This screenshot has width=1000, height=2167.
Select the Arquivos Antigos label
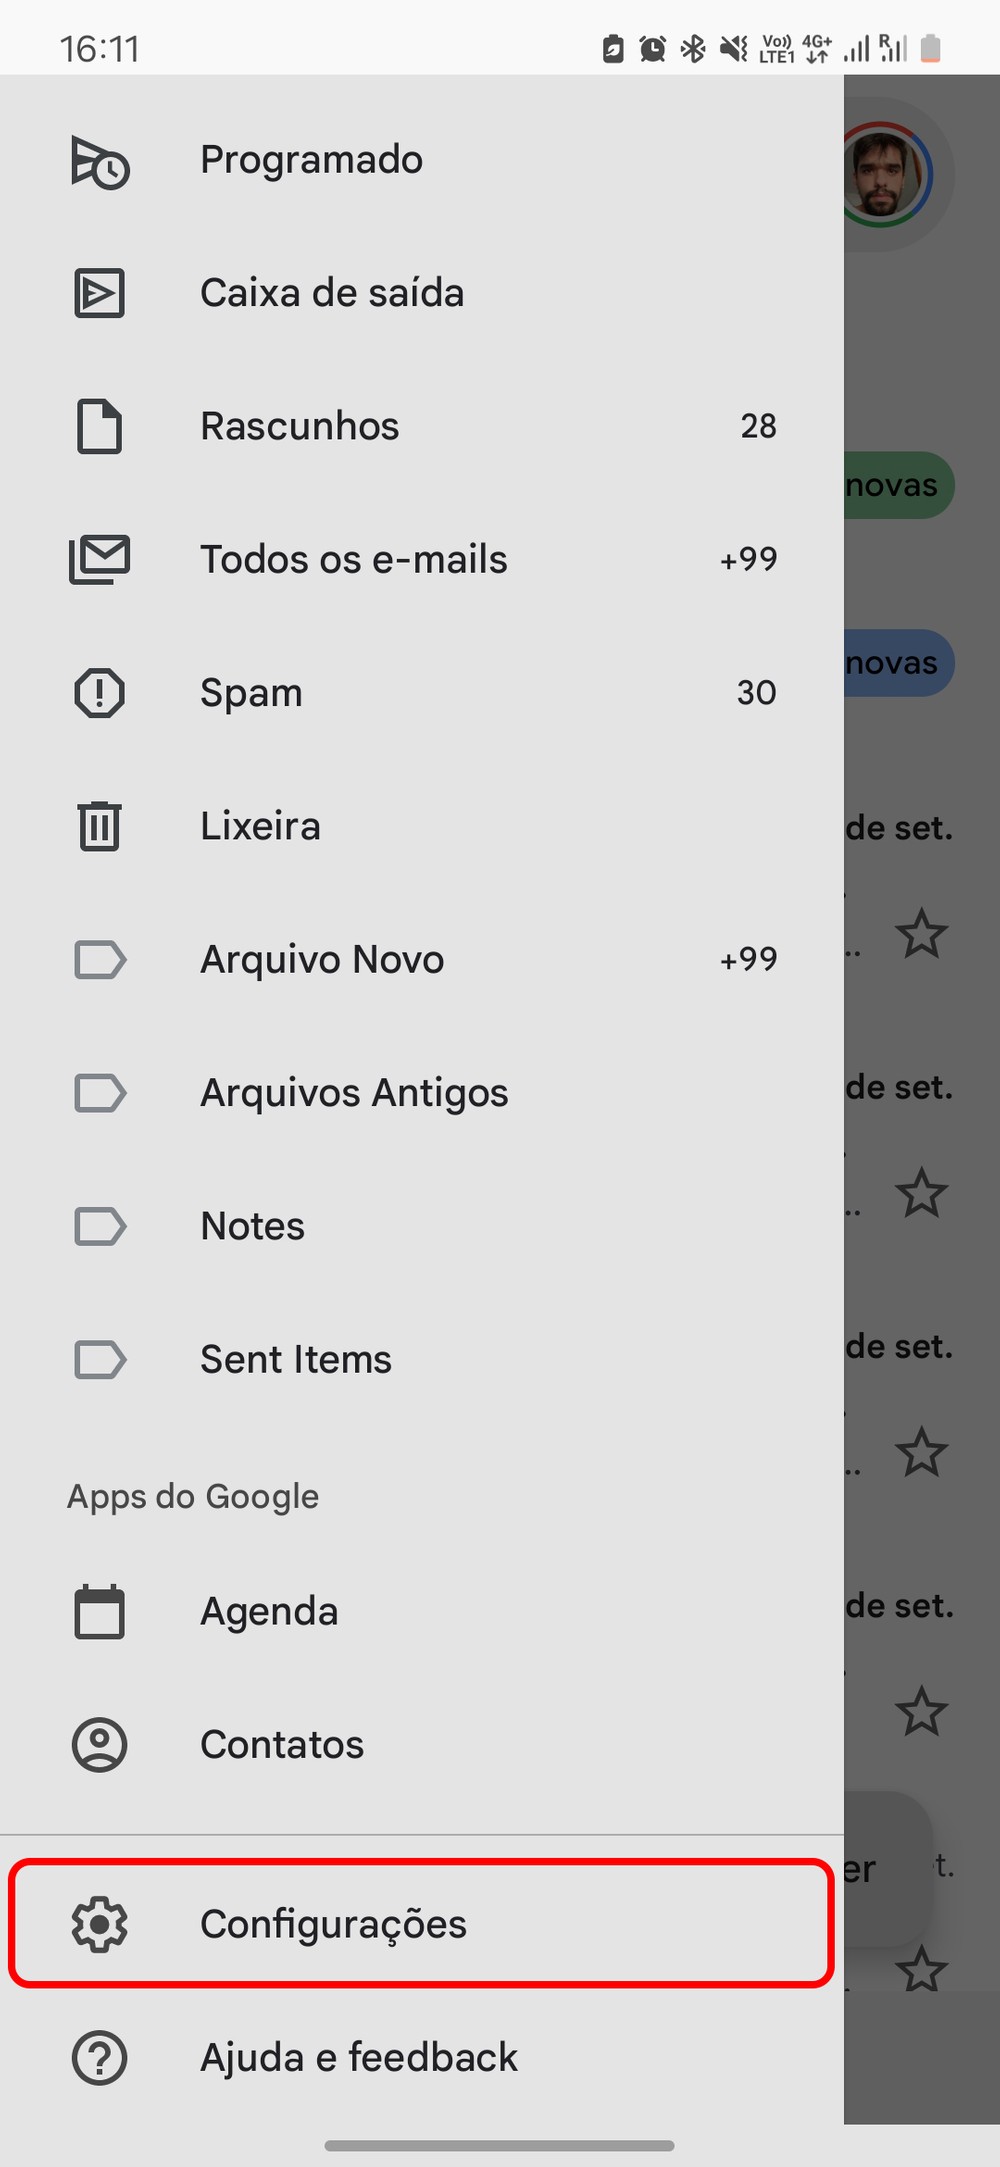[x=354, y=1092]
